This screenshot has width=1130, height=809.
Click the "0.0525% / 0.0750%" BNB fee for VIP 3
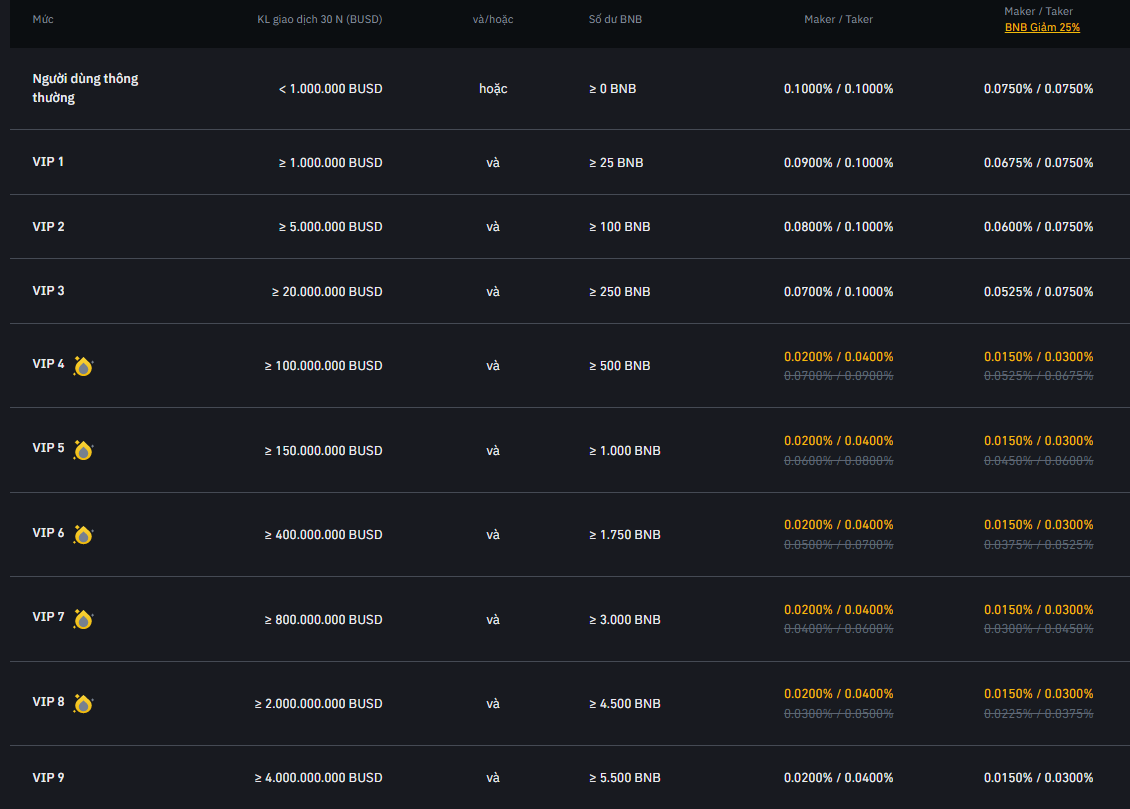click(x=1038, y=292)
